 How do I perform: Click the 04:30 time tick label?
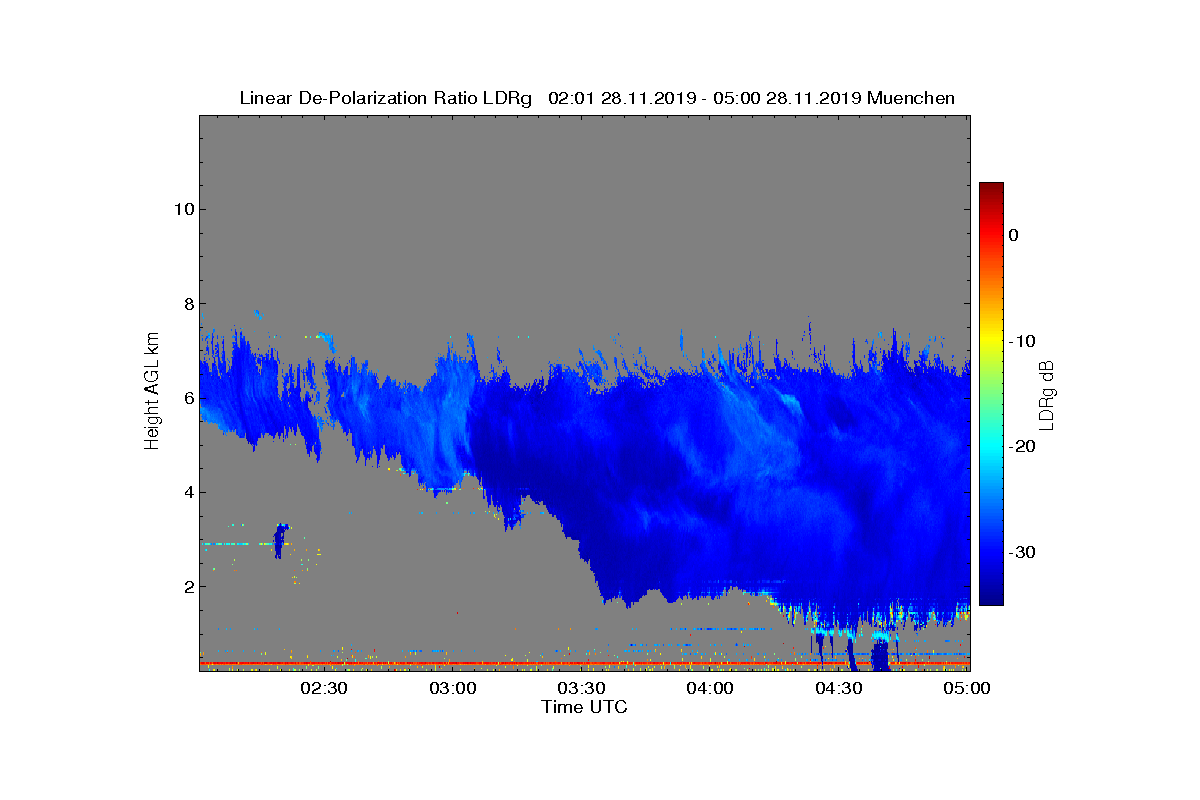coord(840,689)
